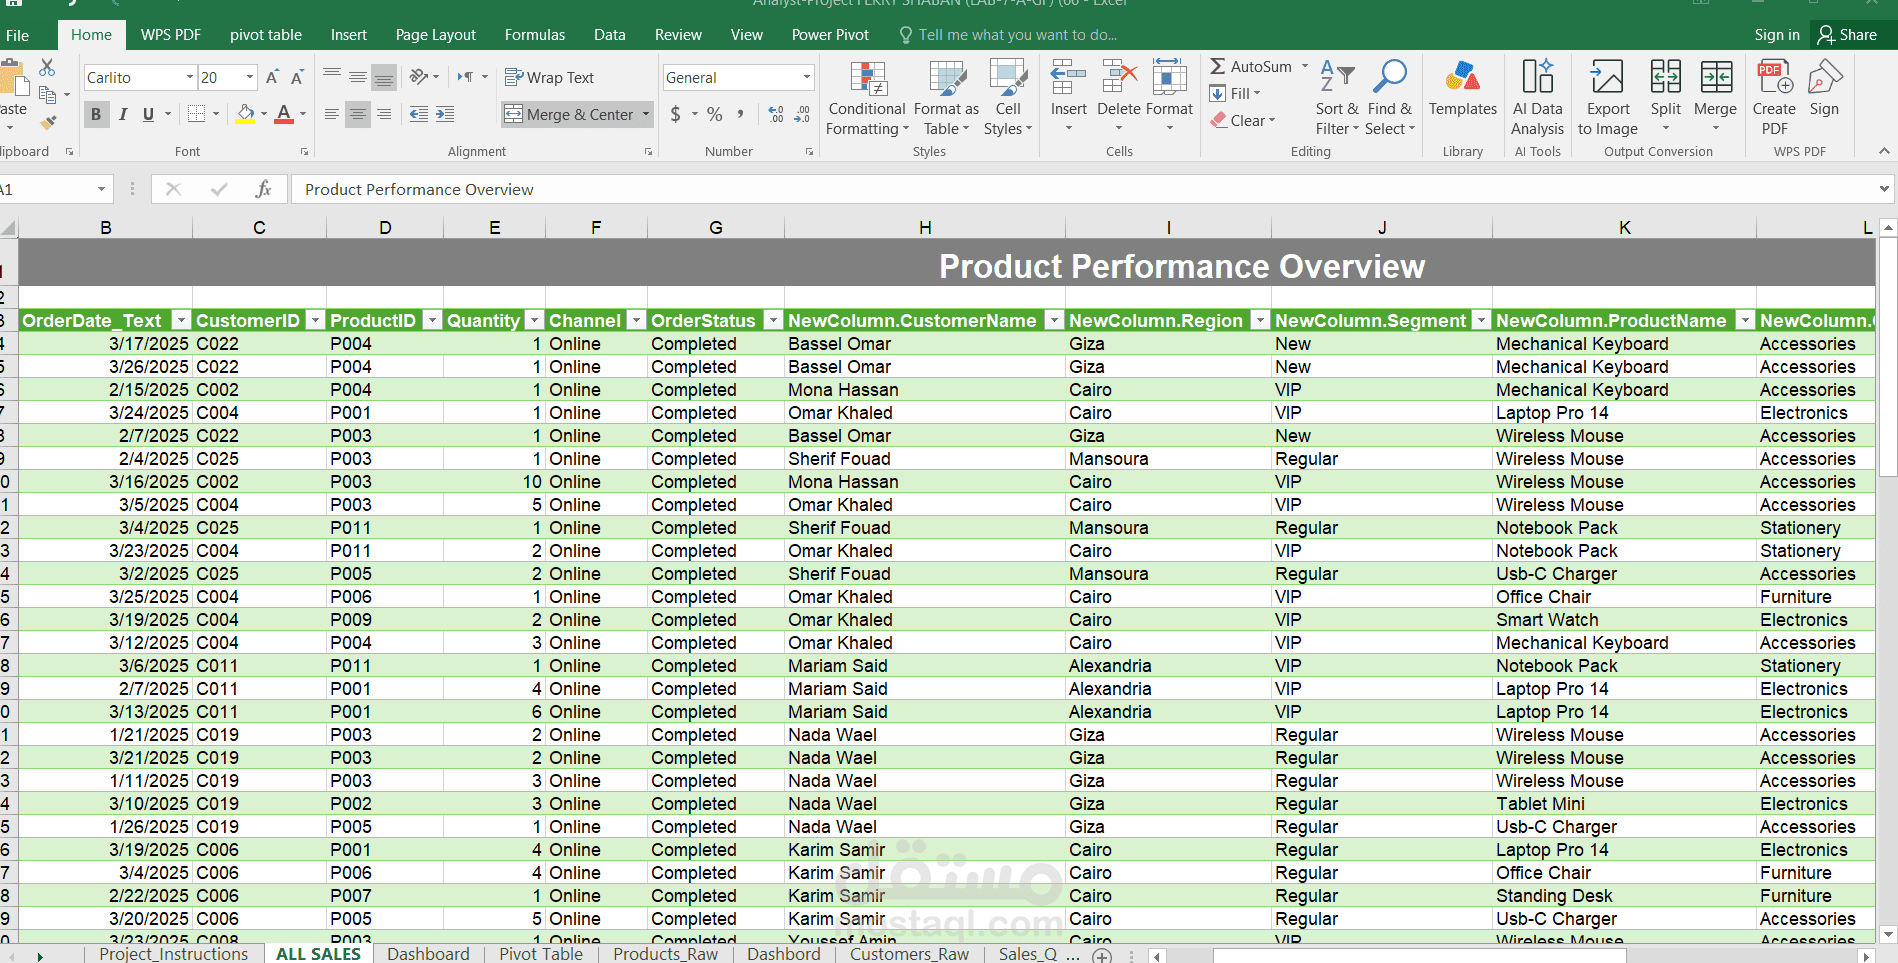
Task: Toggle Top Align button
Action: [332, 76]
